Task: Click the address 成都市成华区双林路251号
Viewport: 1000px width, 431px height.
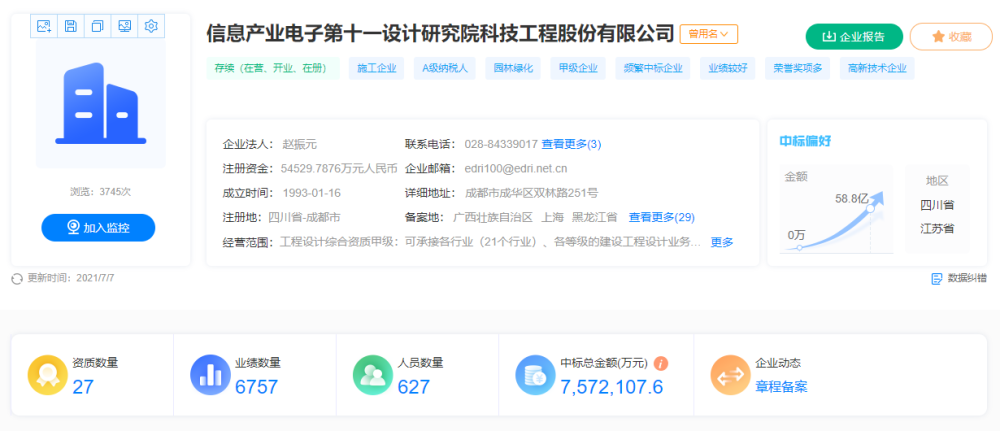Action: (531, 193)
